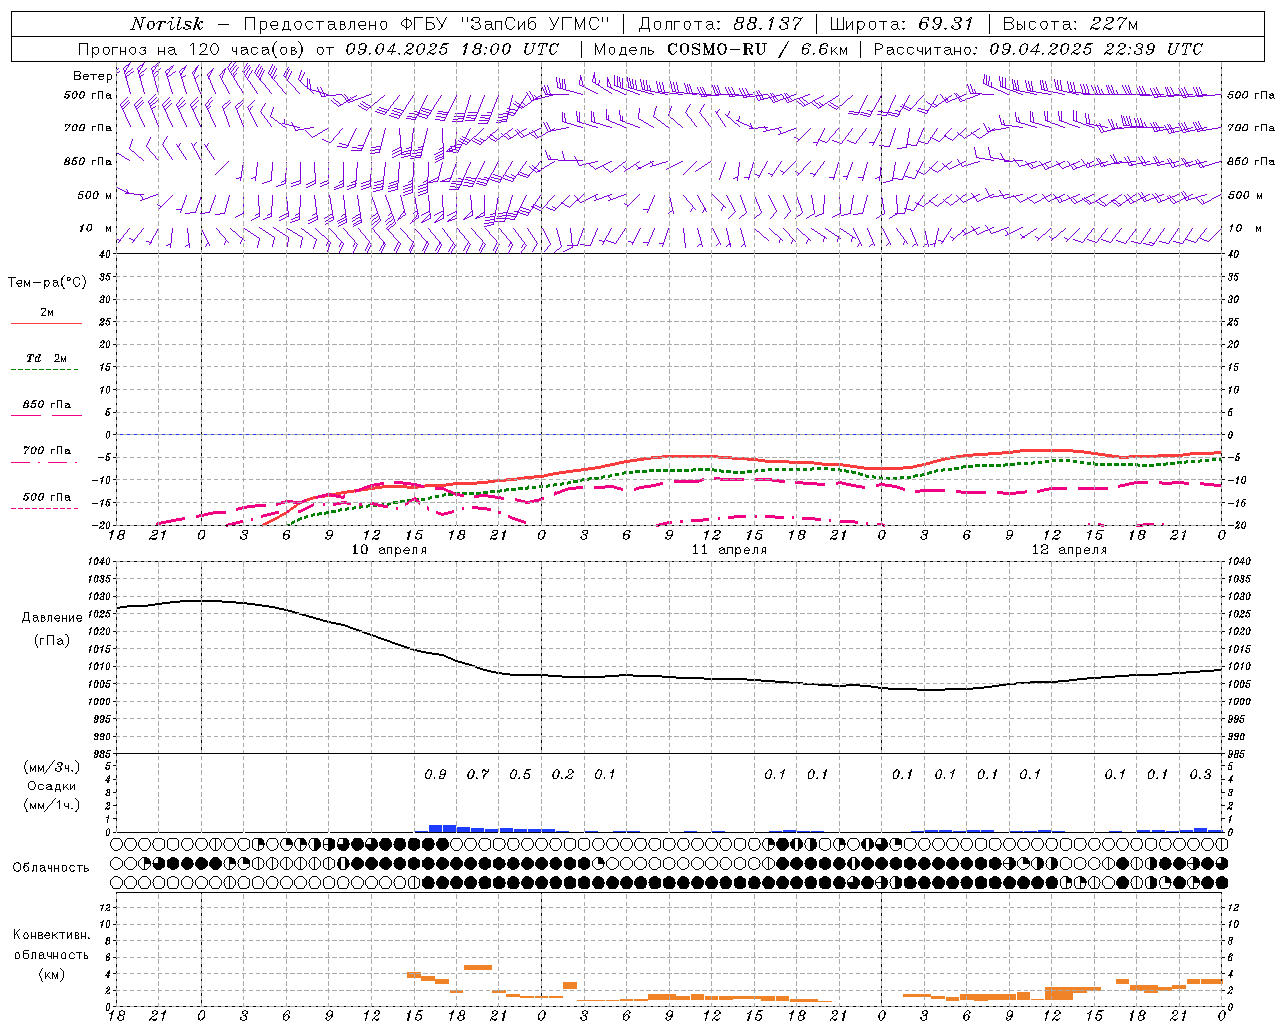This screenshot has width=1280, height=1024.
Task: Click the "500 м" label left of wind panel
Action: coord(95,195)
